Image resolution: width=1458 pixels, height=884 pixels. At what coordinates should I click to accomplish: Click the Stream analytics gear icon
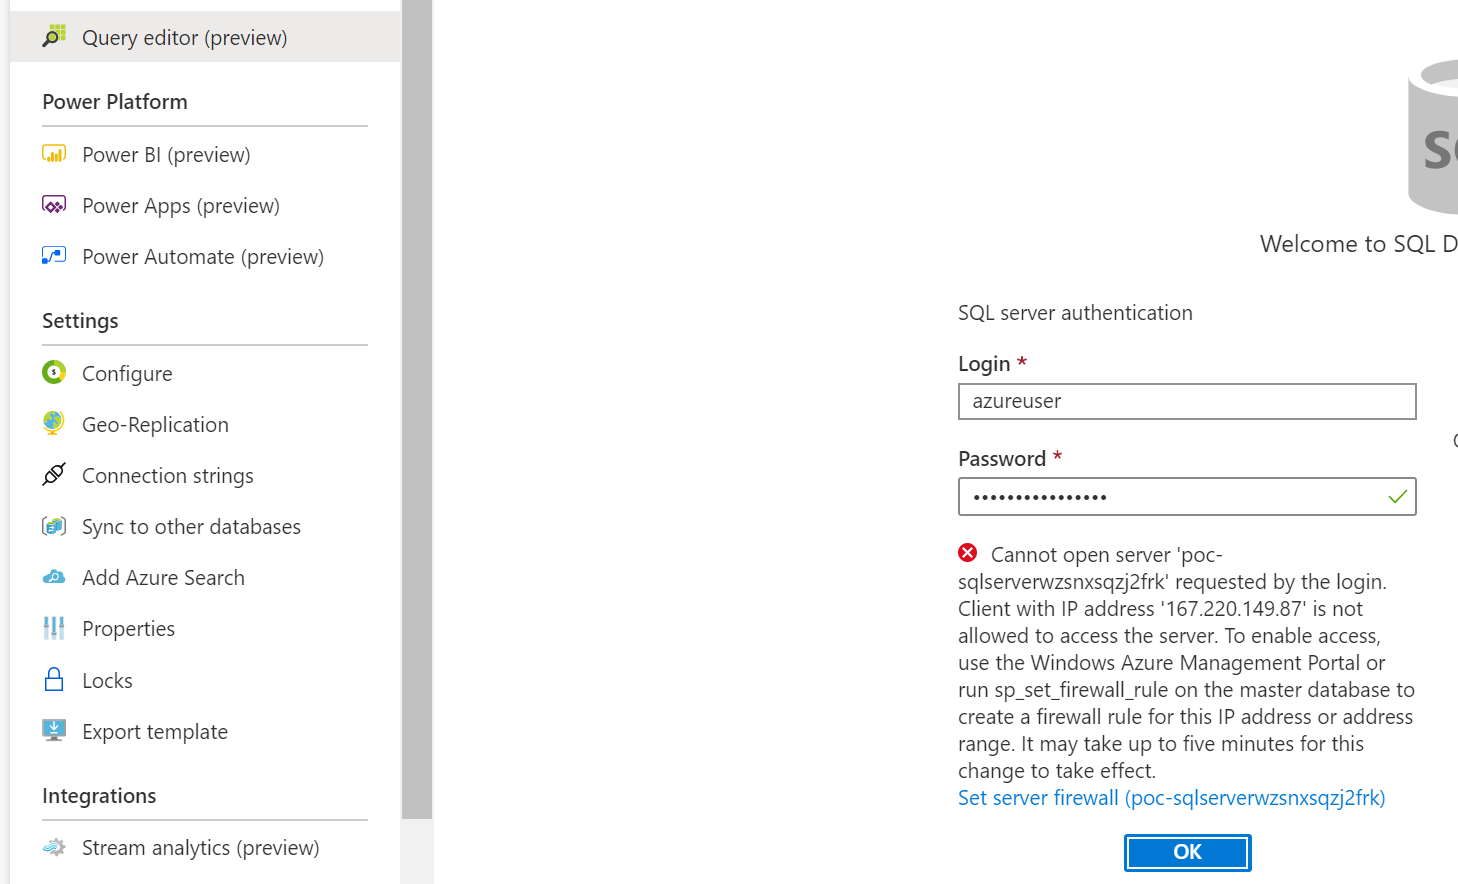[x=54, y=847]
